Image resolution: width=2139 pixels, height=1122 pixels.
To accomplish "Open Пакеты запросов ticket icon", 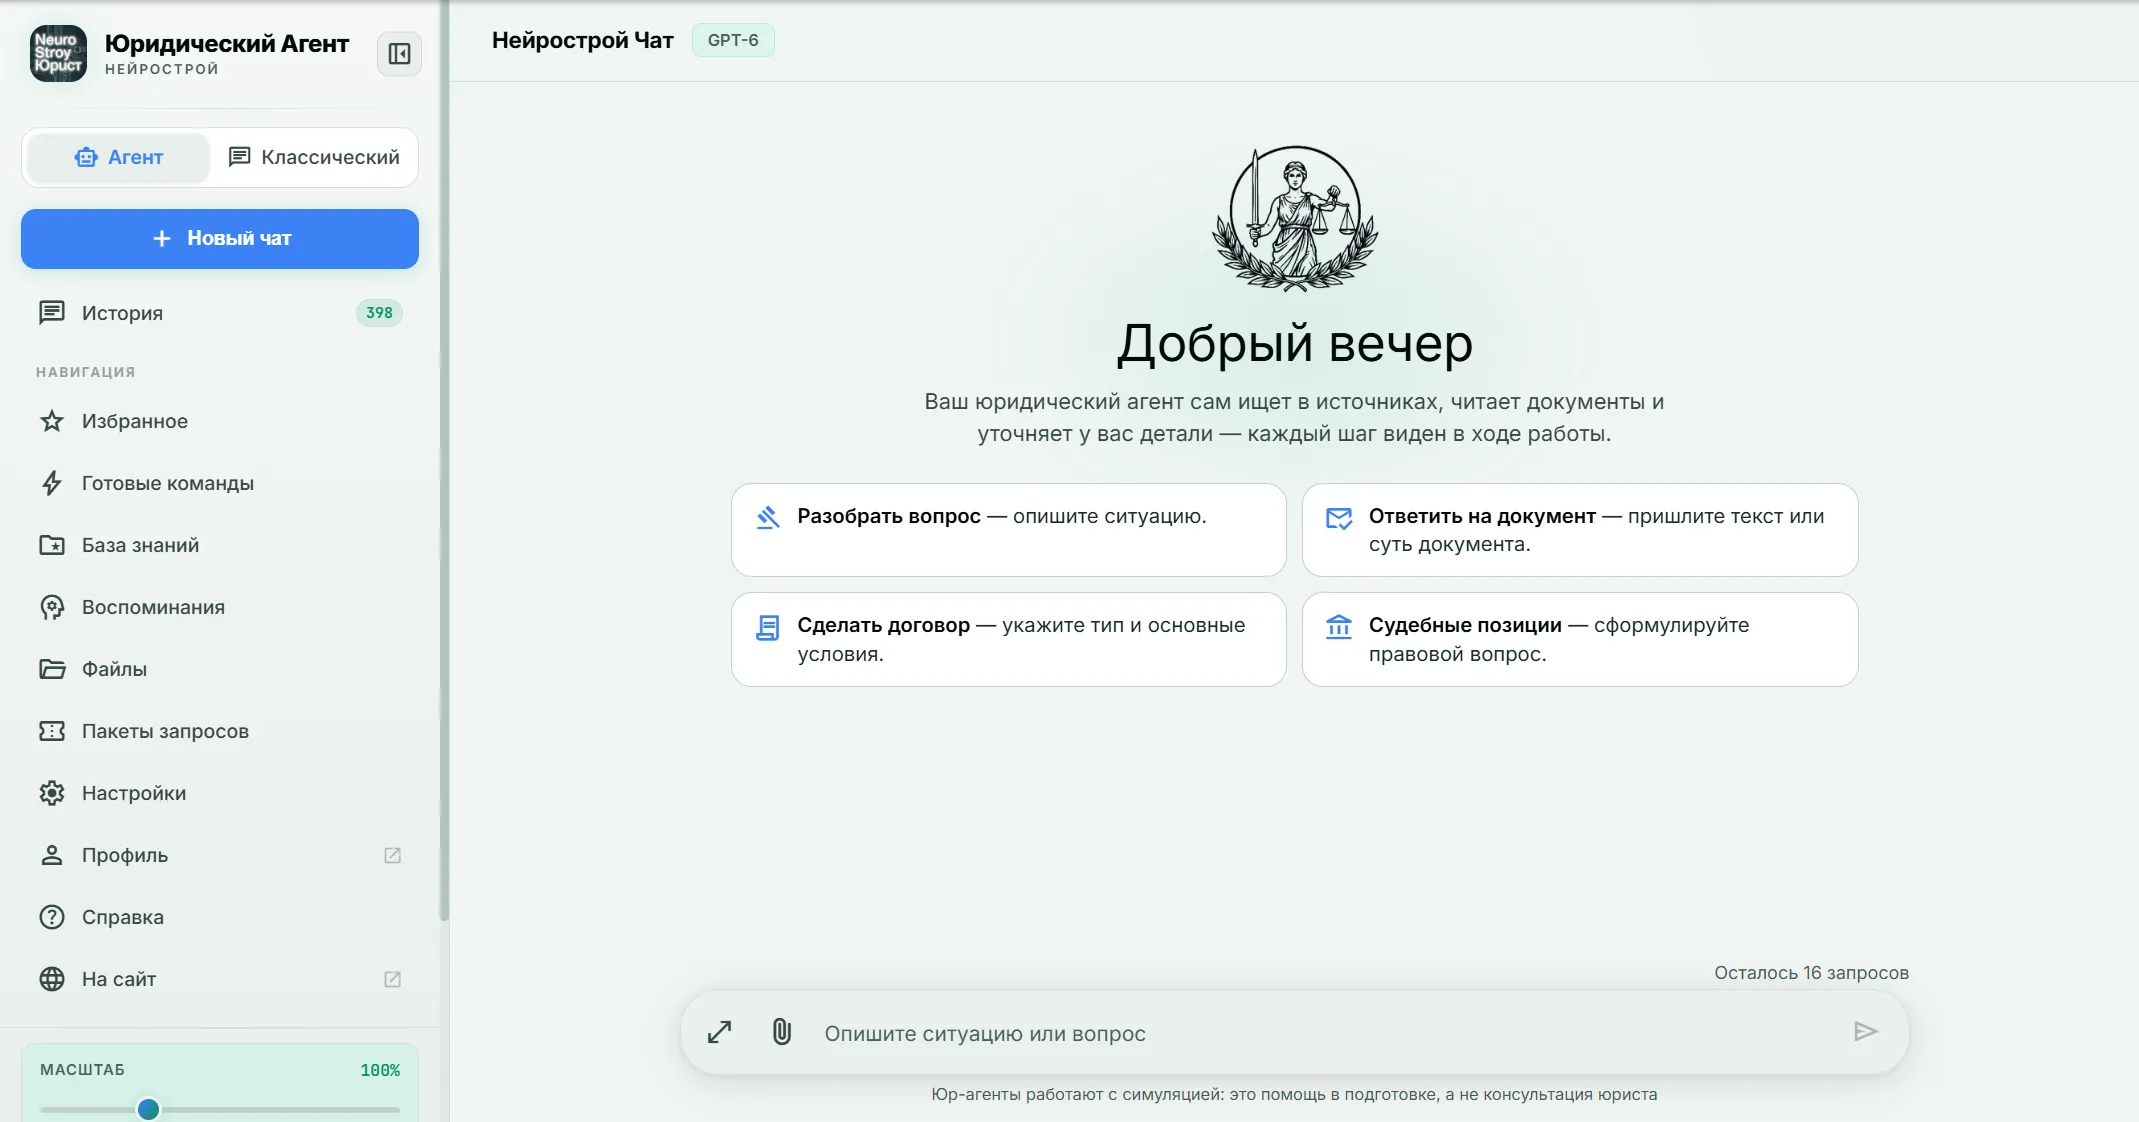I will 52,731.
